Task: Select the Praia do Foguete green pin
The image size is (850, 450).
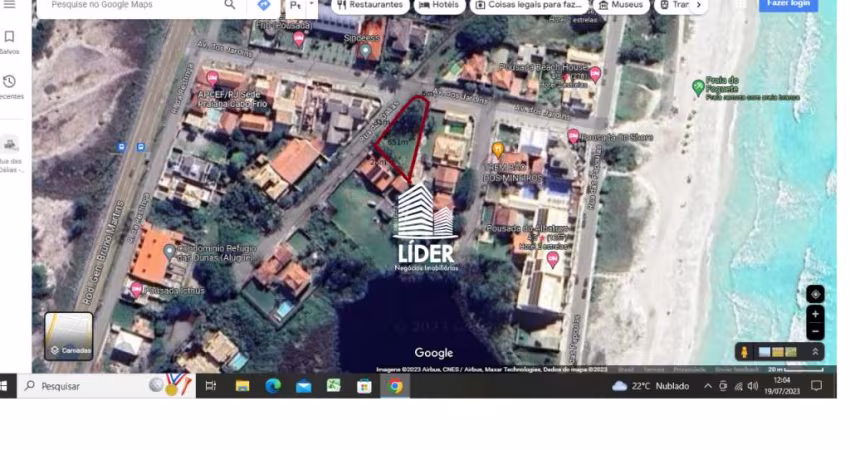Action: 698,87
